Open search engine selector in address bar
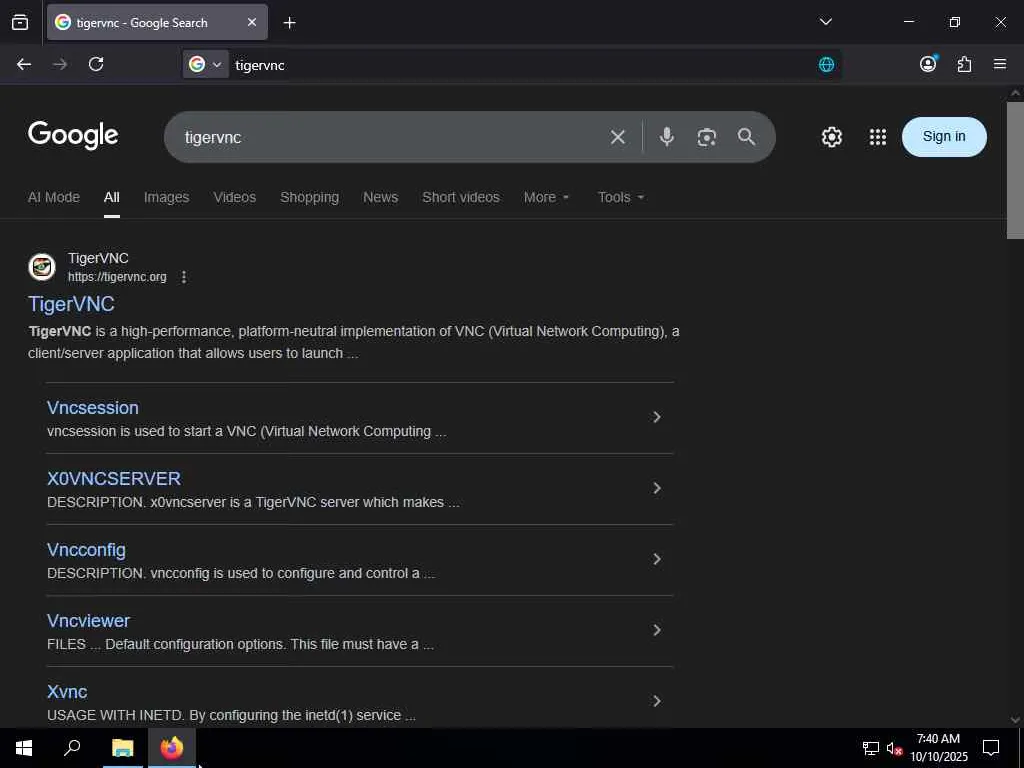This screenshot has height=768, width=1024. [205, 64]
